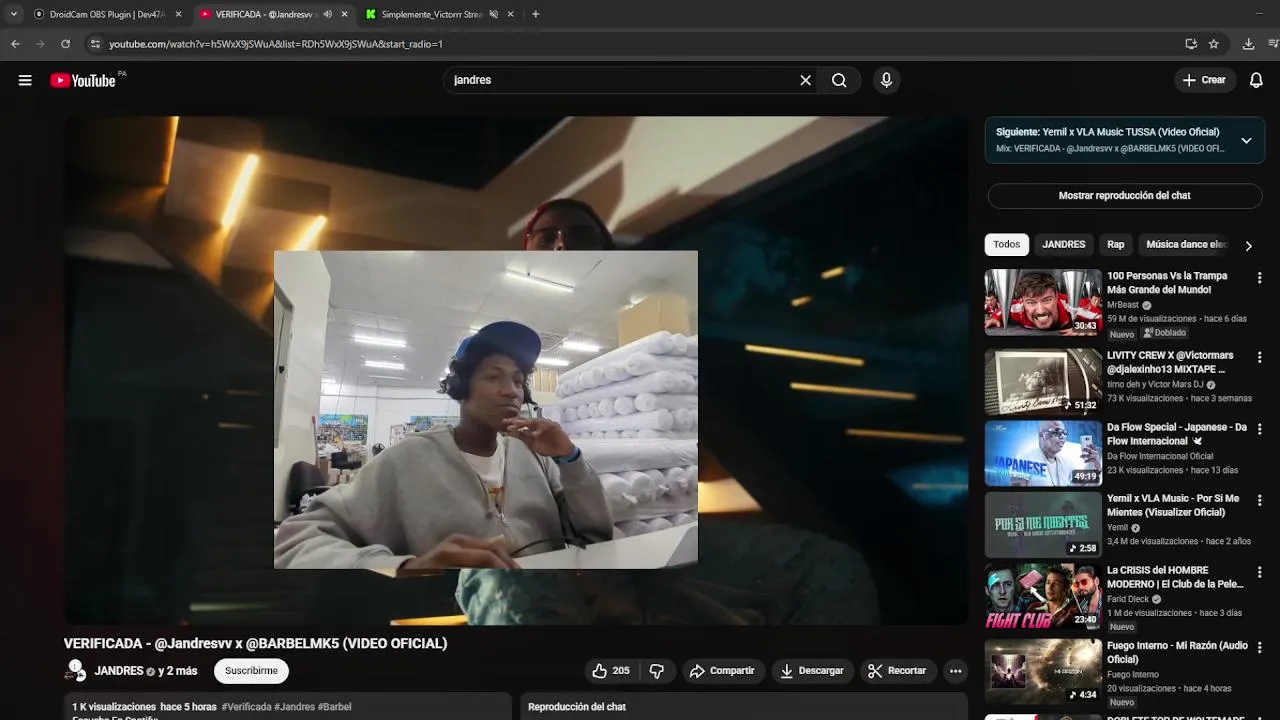Download the video with Descargar

pyautogui.click(x=812, y=671)
